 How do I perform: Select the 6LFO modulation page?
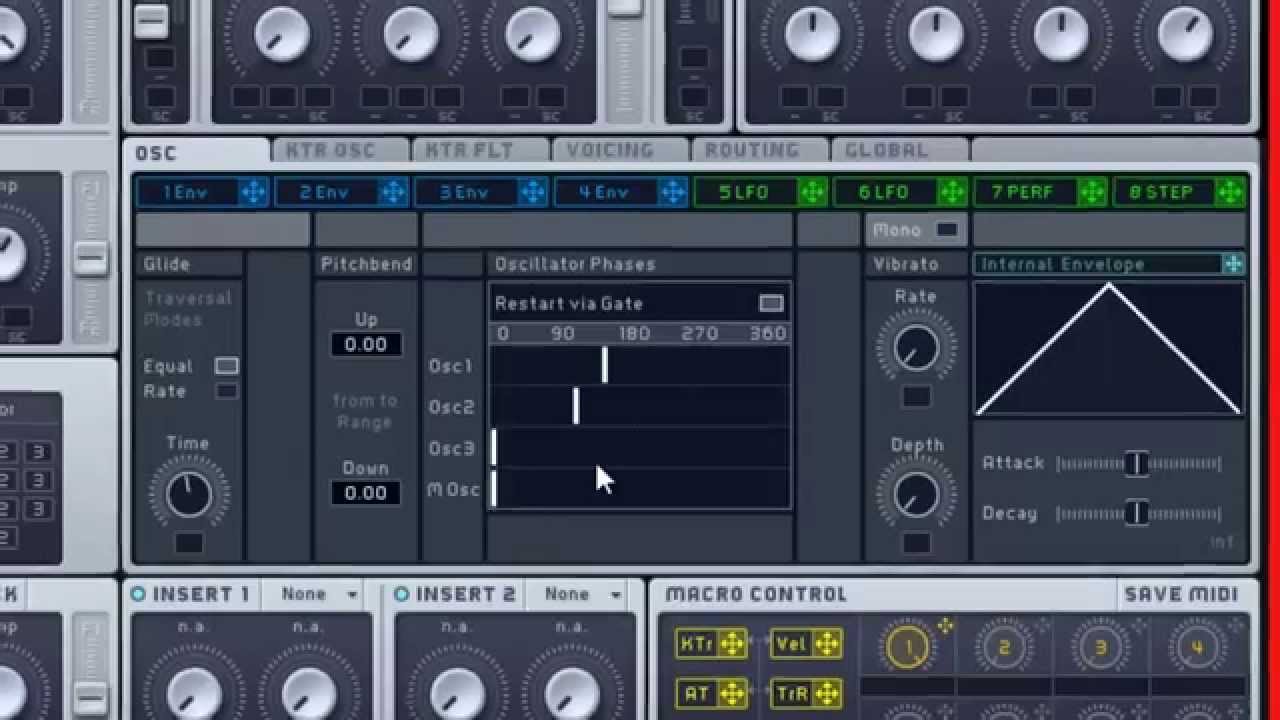[886, 192]
